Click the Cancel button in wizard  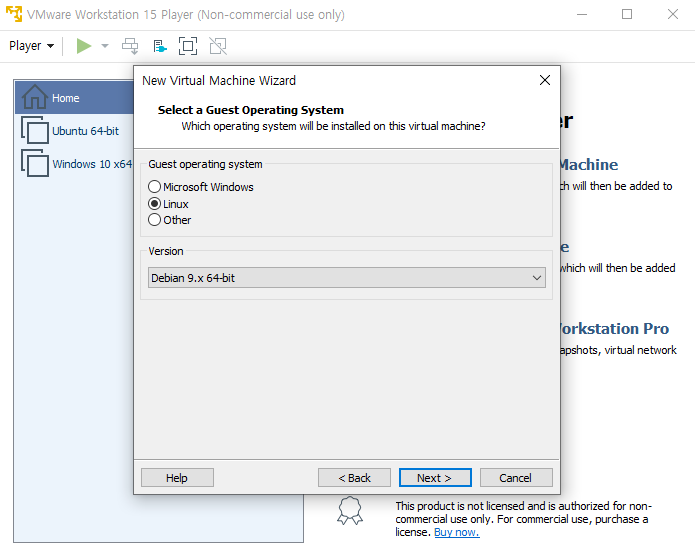pyautogui.click(x=516, y=477)
